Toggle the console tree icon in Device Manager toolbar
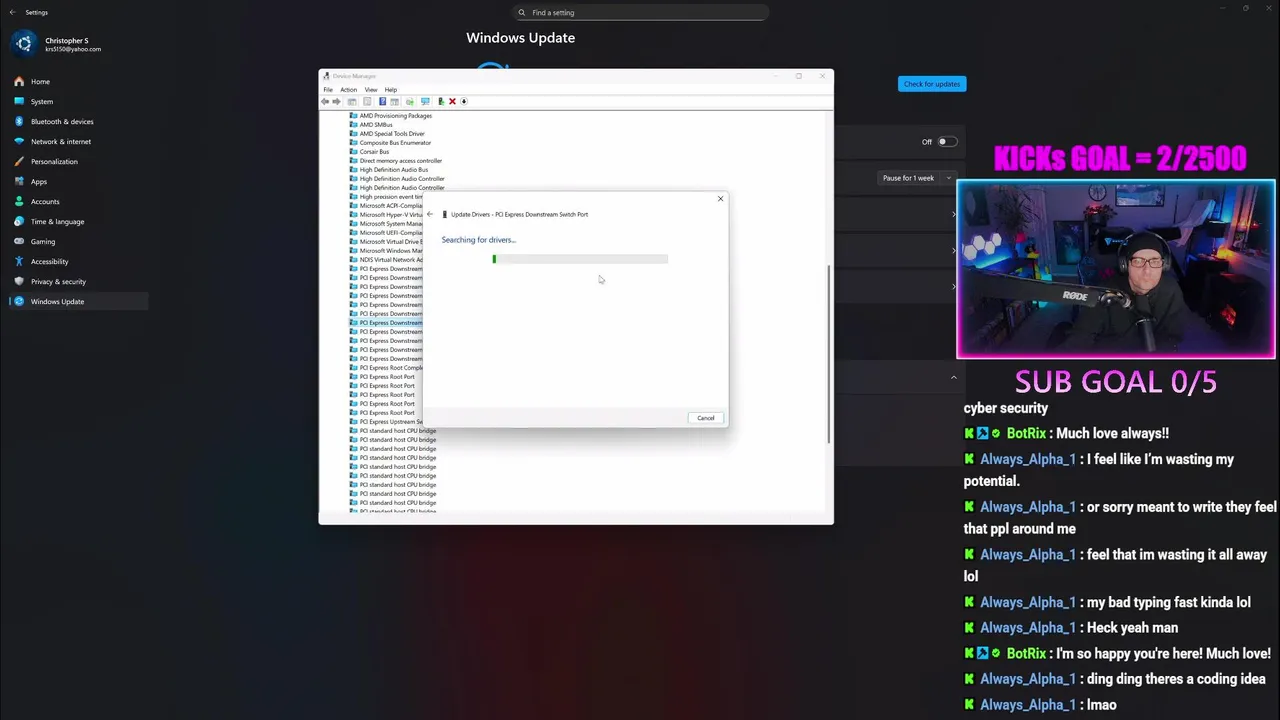This screenshot has width=1280, height=720. (x=352, y=101)
